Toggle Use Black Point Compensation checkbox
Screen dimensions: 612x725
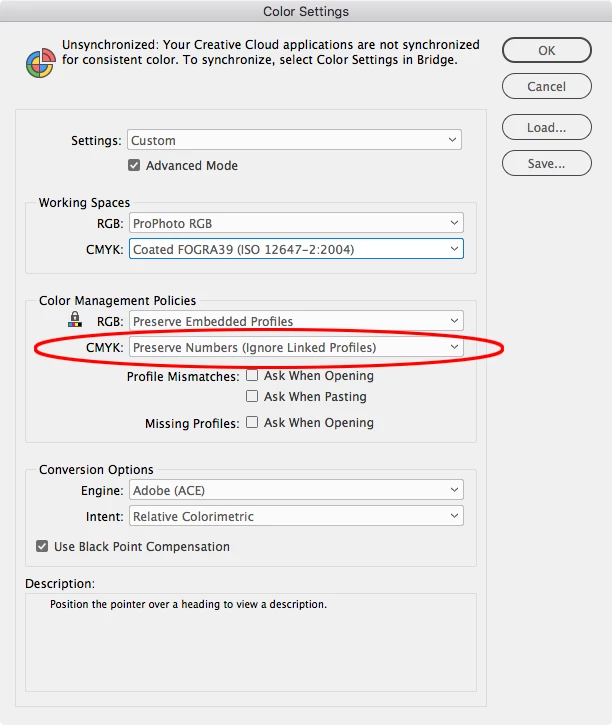(x=42, y=546)
